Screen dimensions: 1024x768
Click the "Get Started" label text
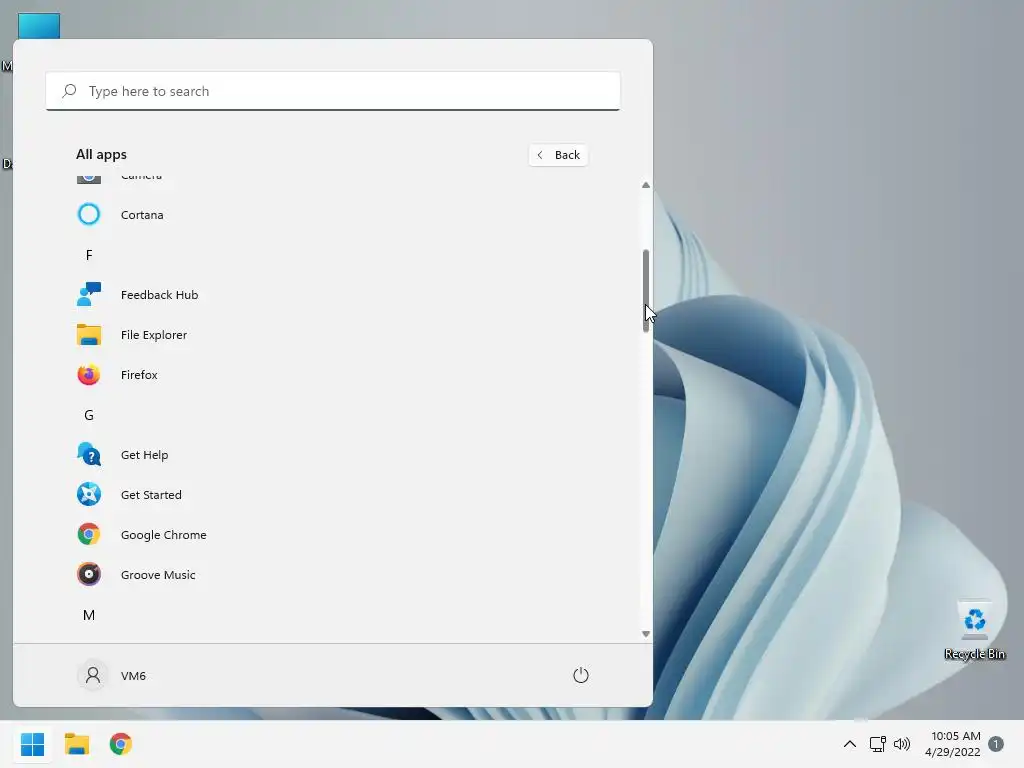(151, 494)
